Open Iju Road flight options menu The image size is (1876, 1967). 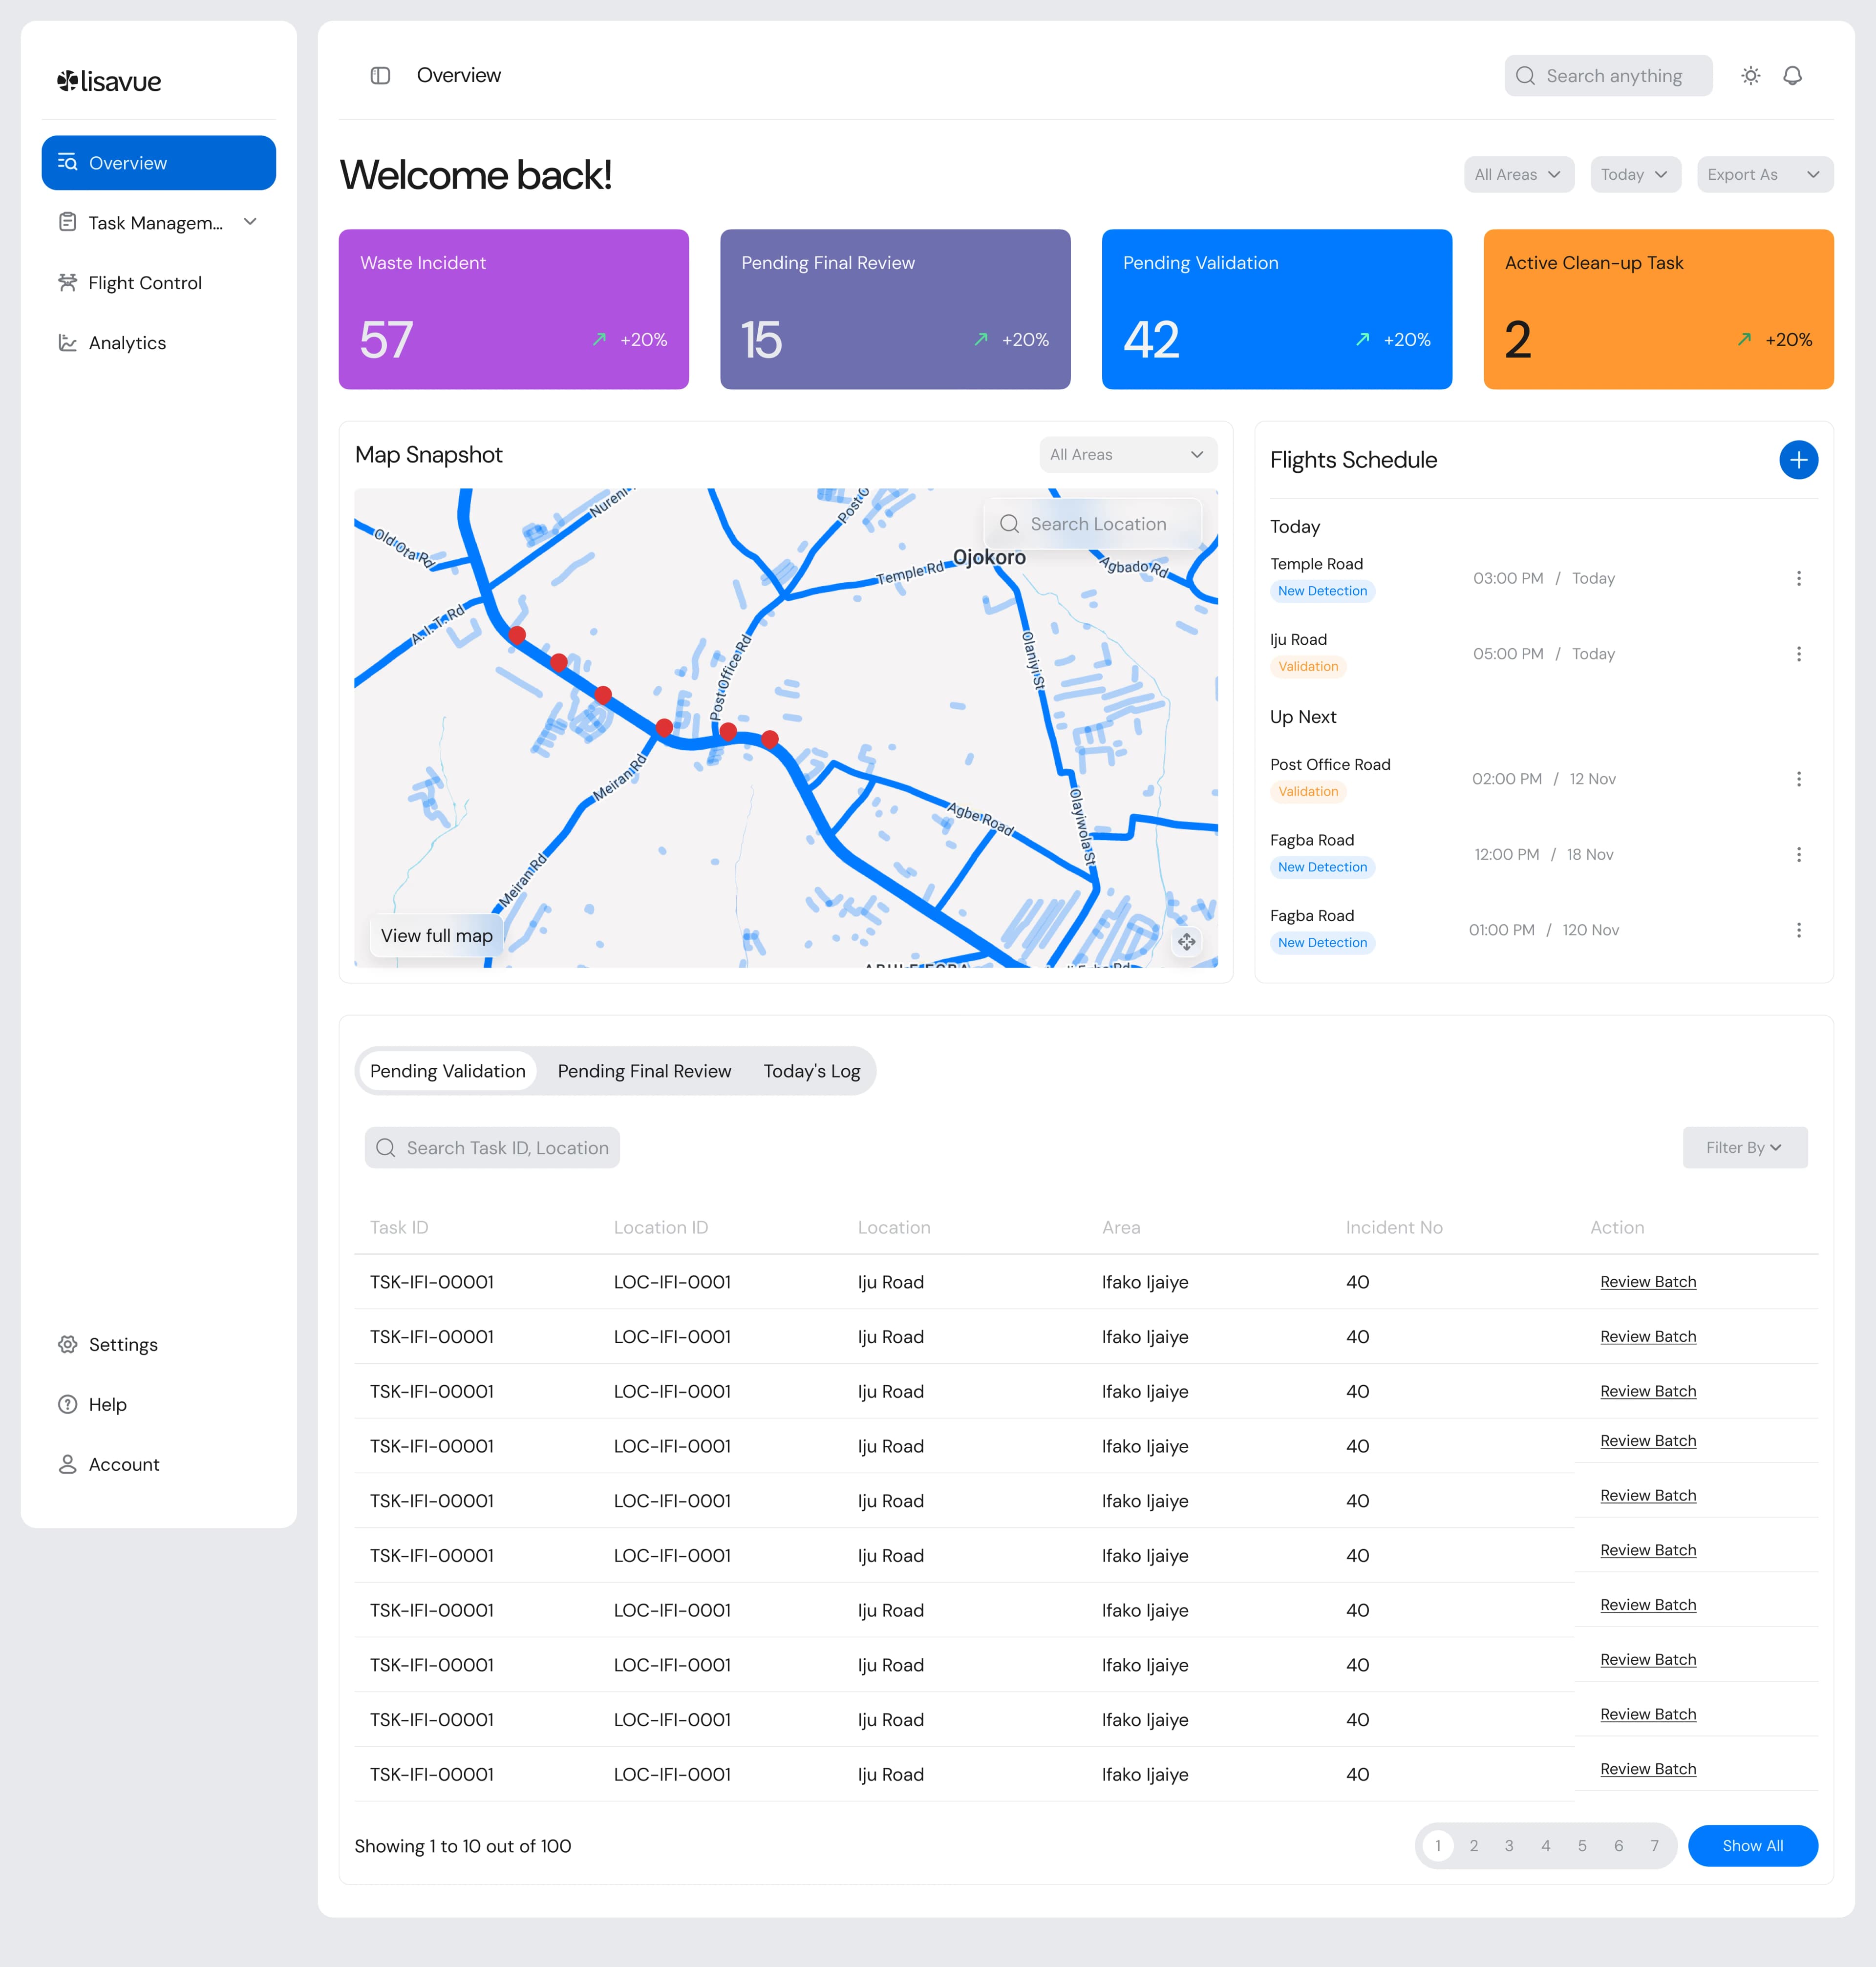(1798, 654)
